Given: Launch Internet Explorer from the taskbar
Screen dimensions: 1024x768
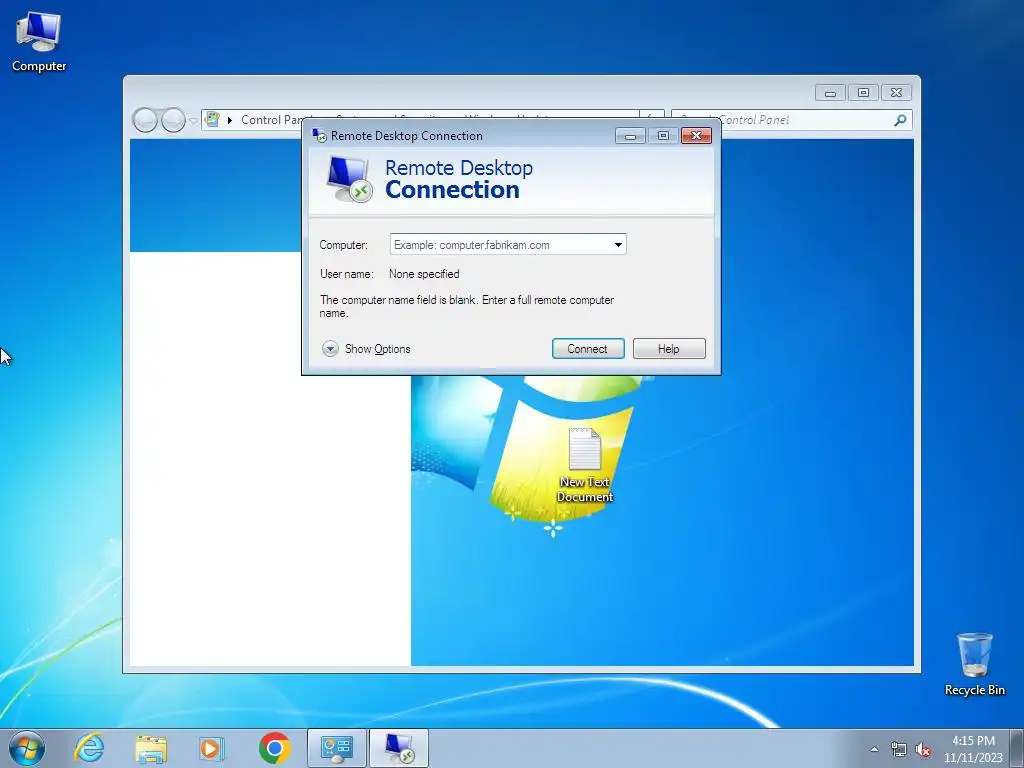Looking at the screenshot, I should pyautogui.click(x=89, y=748).
